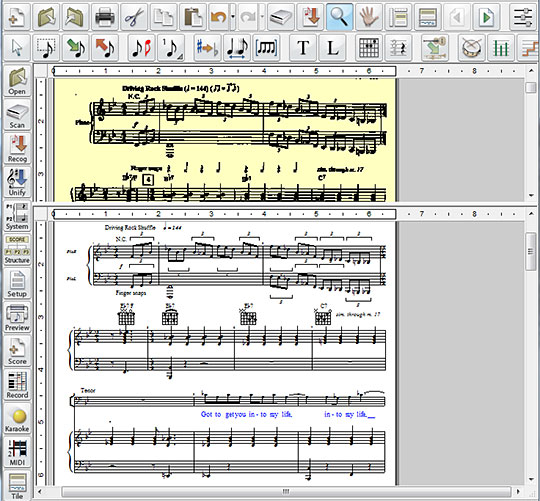Click the lower pane vertical scrollbar thumb
The height and width of the screenshot is (501, 540).
531,251
